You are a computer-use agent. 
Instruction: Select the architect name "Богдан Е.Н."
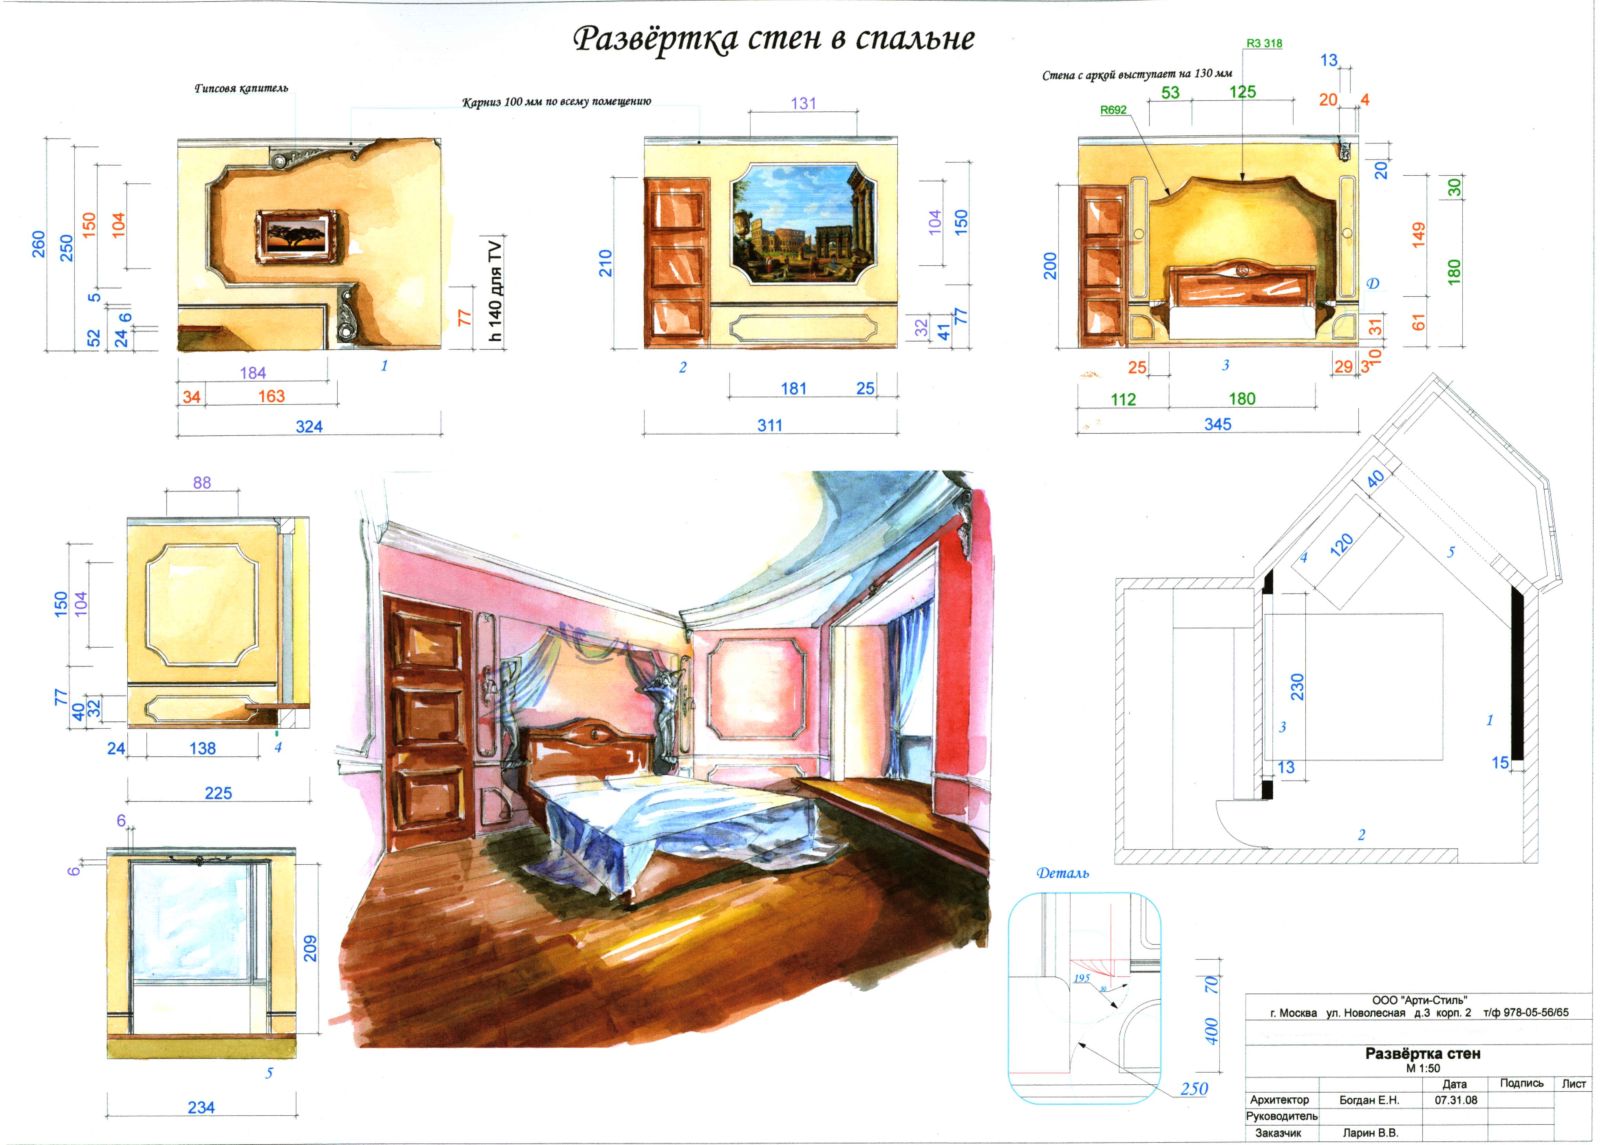click(1369, 1100)
